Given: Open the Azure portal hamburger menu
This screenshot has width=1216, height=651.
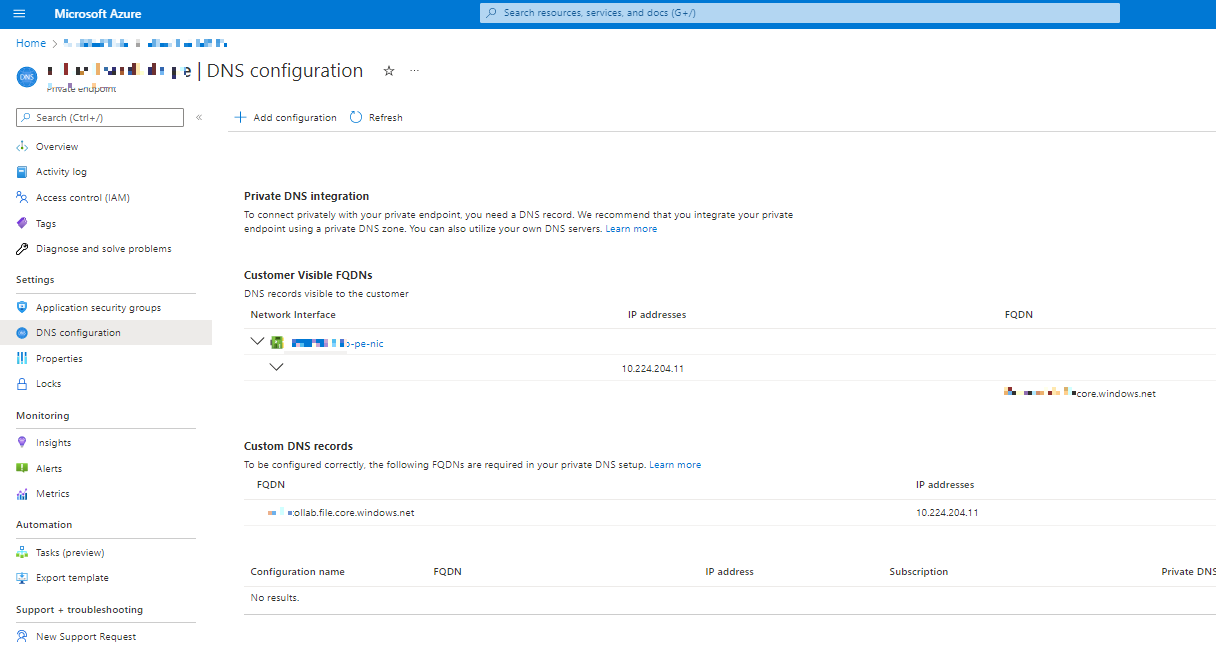Looking at the screenshot, I should pos(19,14).
